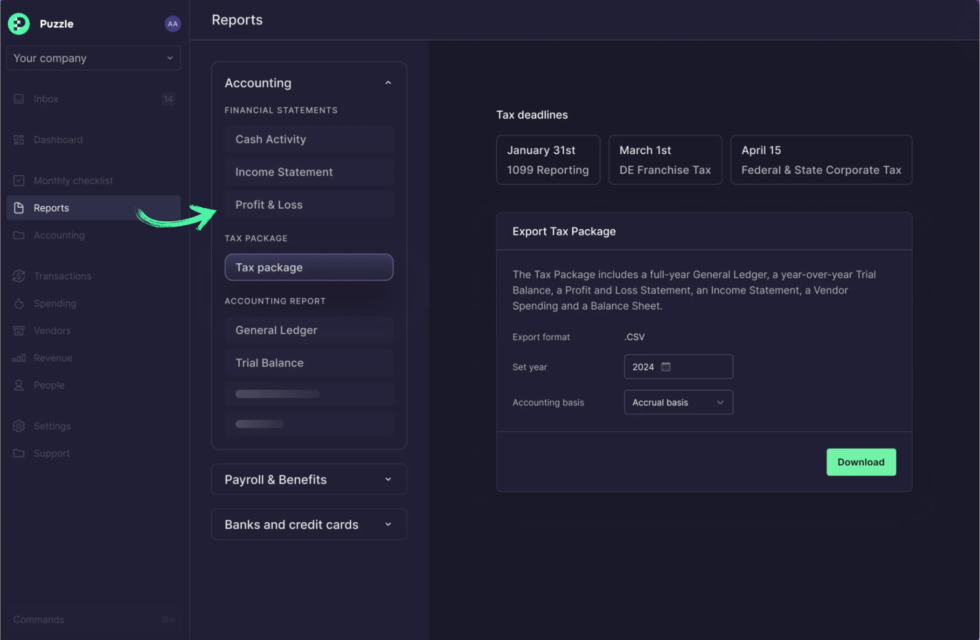Click the Puzzle logo icon
This screenshot has height=640, width=980.
pyautogui.click(x=19, y=24)
